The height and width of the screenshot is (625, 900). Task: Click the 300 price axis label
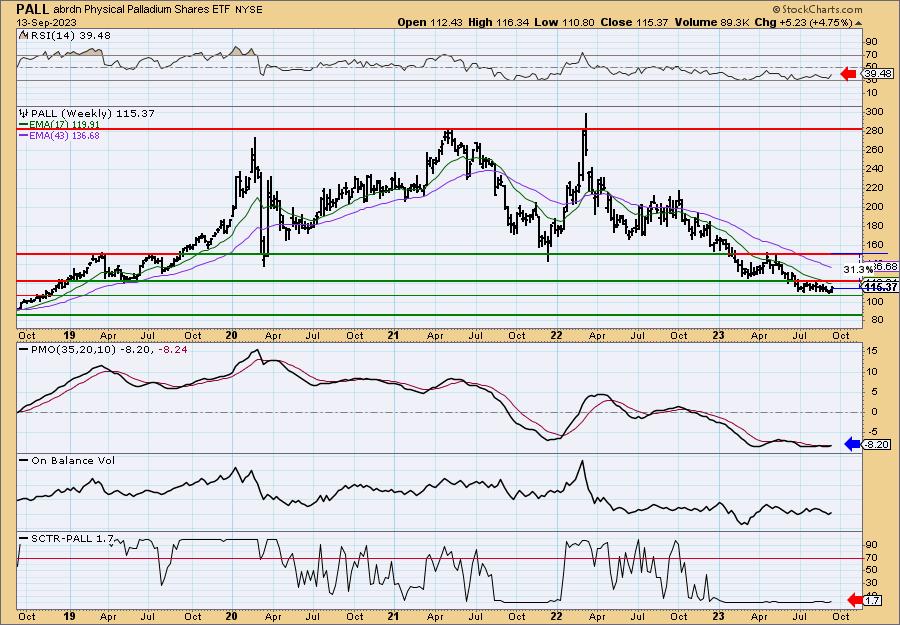coord(873,112)
